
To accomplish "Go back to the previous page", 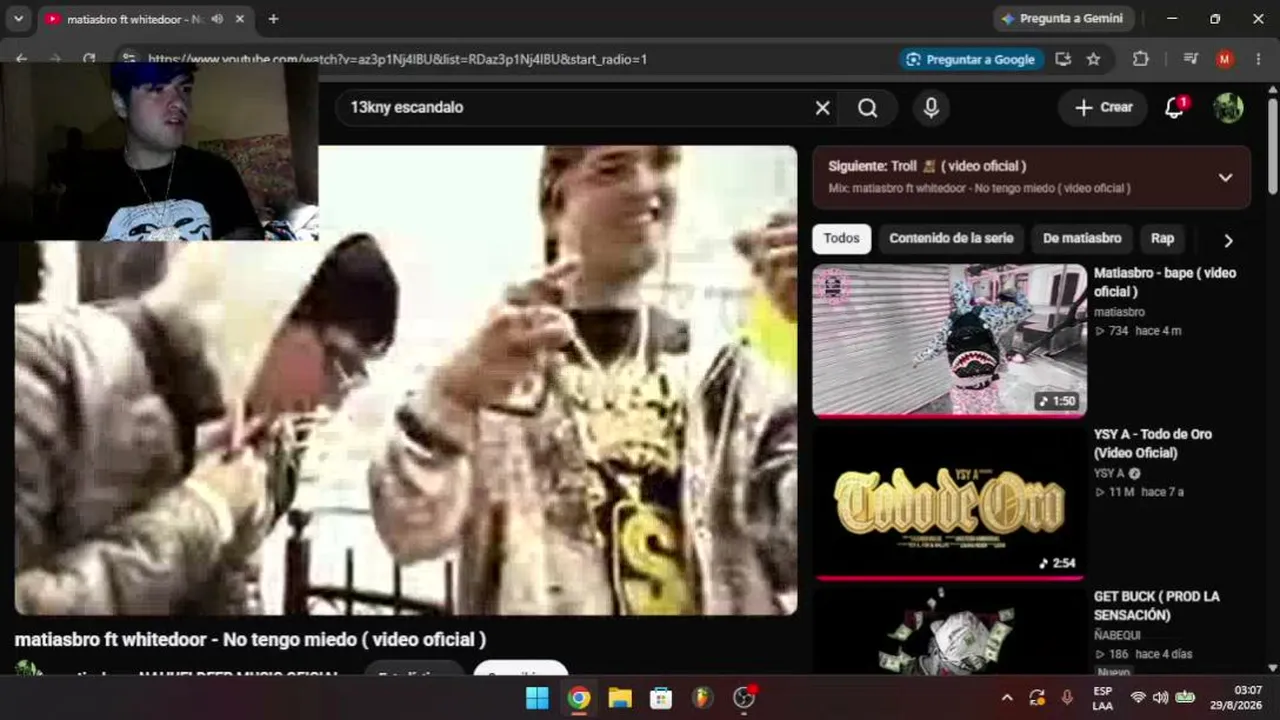I will [21, 59].
